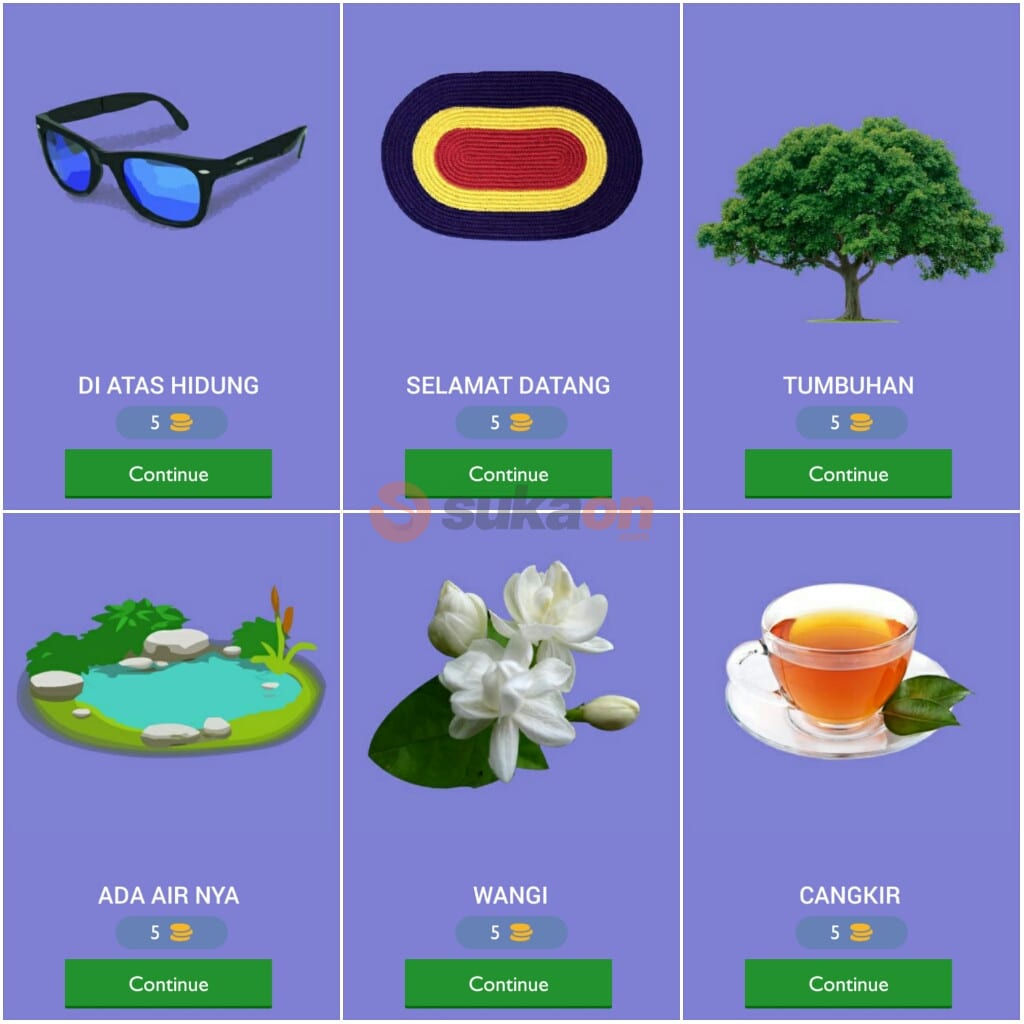Viewport: 1024px width, 1024px height.
Task: Tap the coin reward under TUMBUHAN
Action: (x=861, y=423)
